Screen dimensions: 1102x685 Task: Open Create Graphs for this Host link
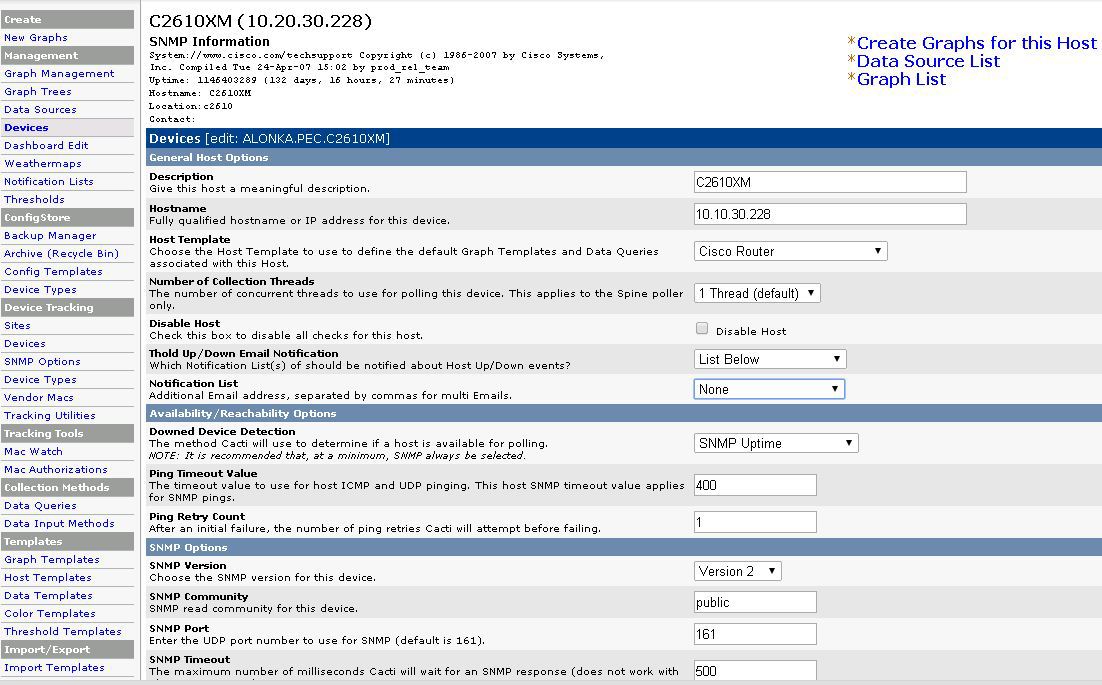(976, 43)
